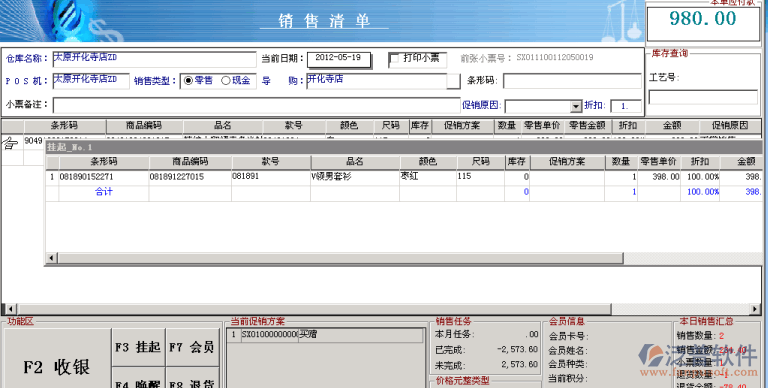Open the 促销原因 dropdown
This screenshot has width=768, height=388.
(x=576, y=106)
